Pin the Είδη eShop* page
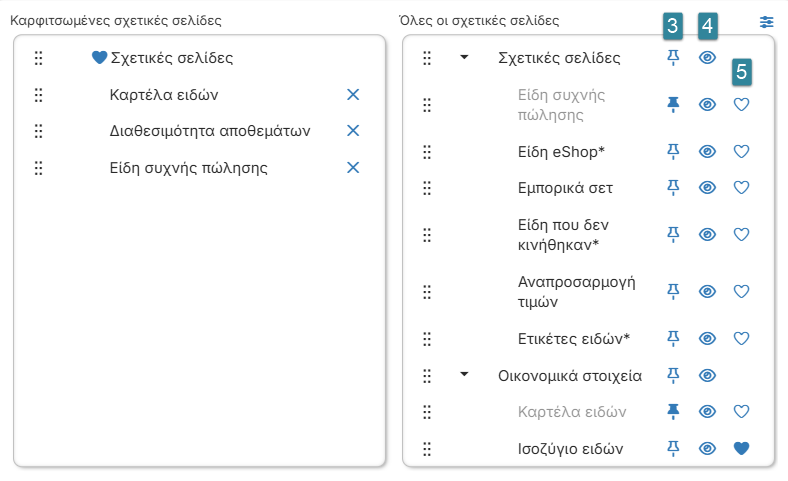 [x=673, y=151]
